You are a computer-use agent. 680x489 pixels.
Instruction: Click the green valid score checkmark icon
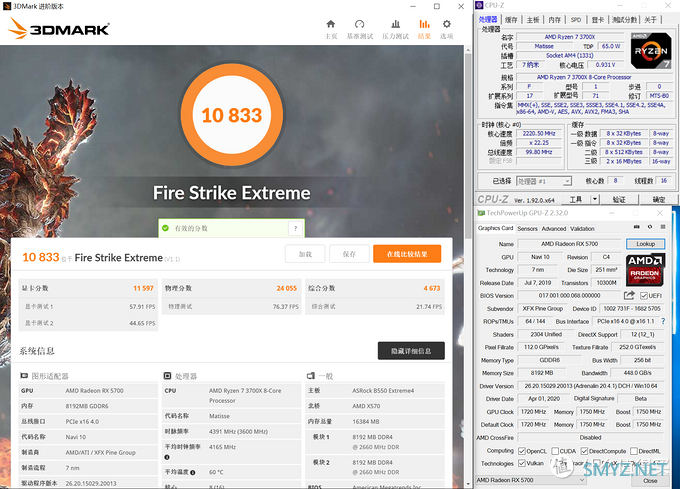click(165, 228)
